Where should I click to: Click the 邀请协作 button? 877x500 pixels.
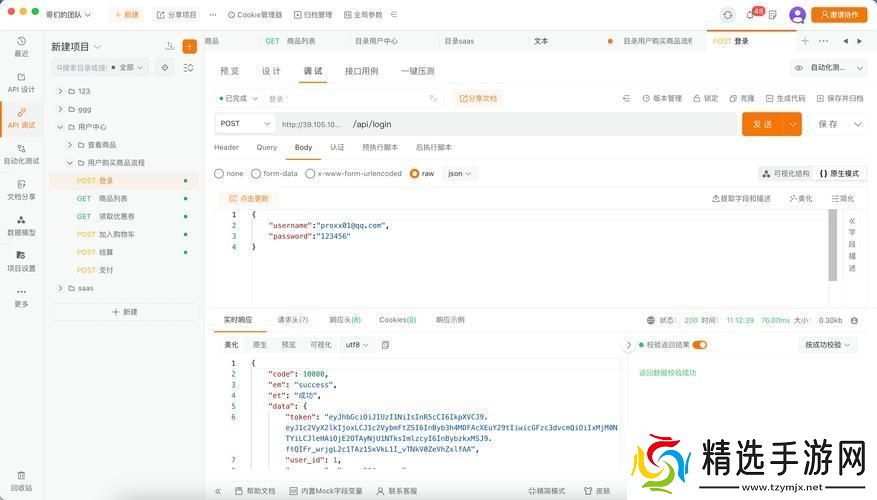pos(839,15)
